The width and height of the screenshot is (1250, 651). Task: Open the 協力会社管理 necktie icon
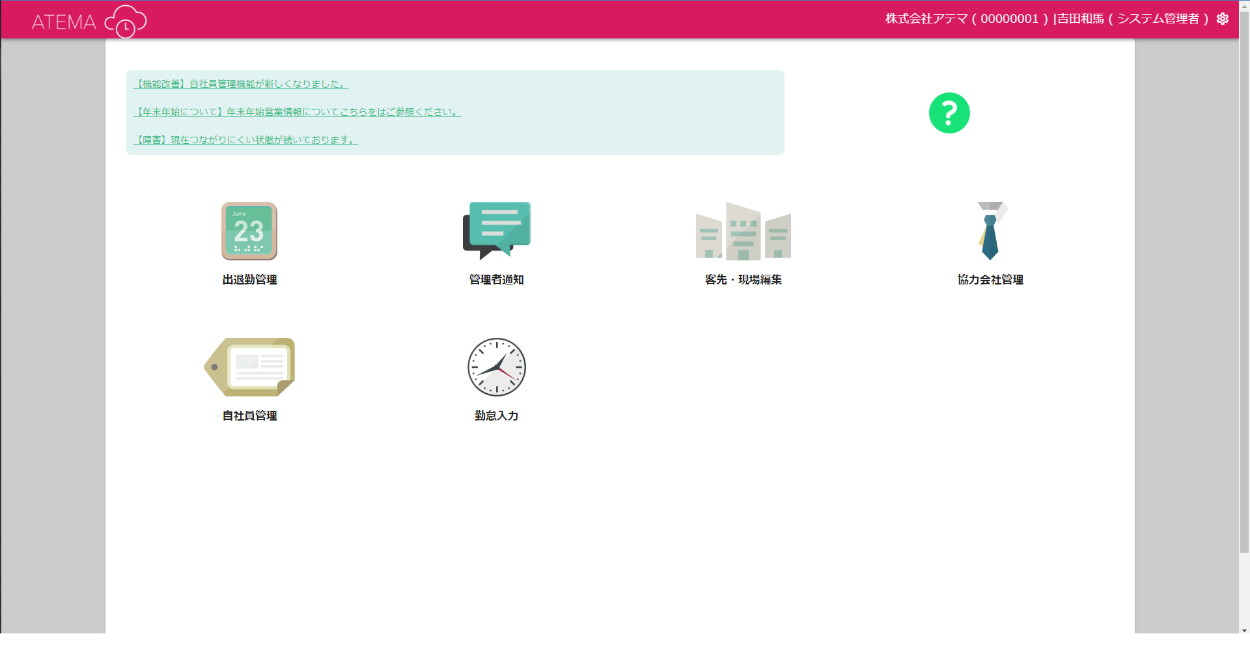[x=990, y=231]
